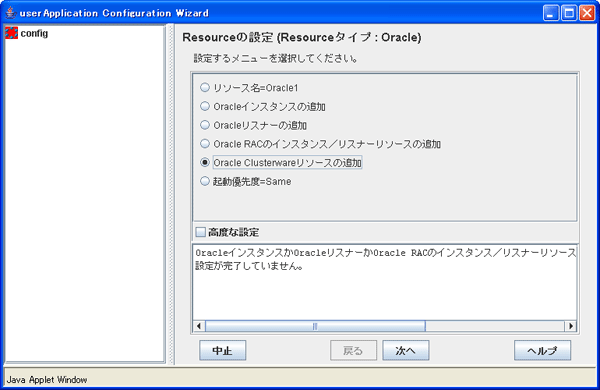Open help with ヘルプ button
Viewport: 600px width, 390px height.
pyautogui.click(x=542, y=350)
